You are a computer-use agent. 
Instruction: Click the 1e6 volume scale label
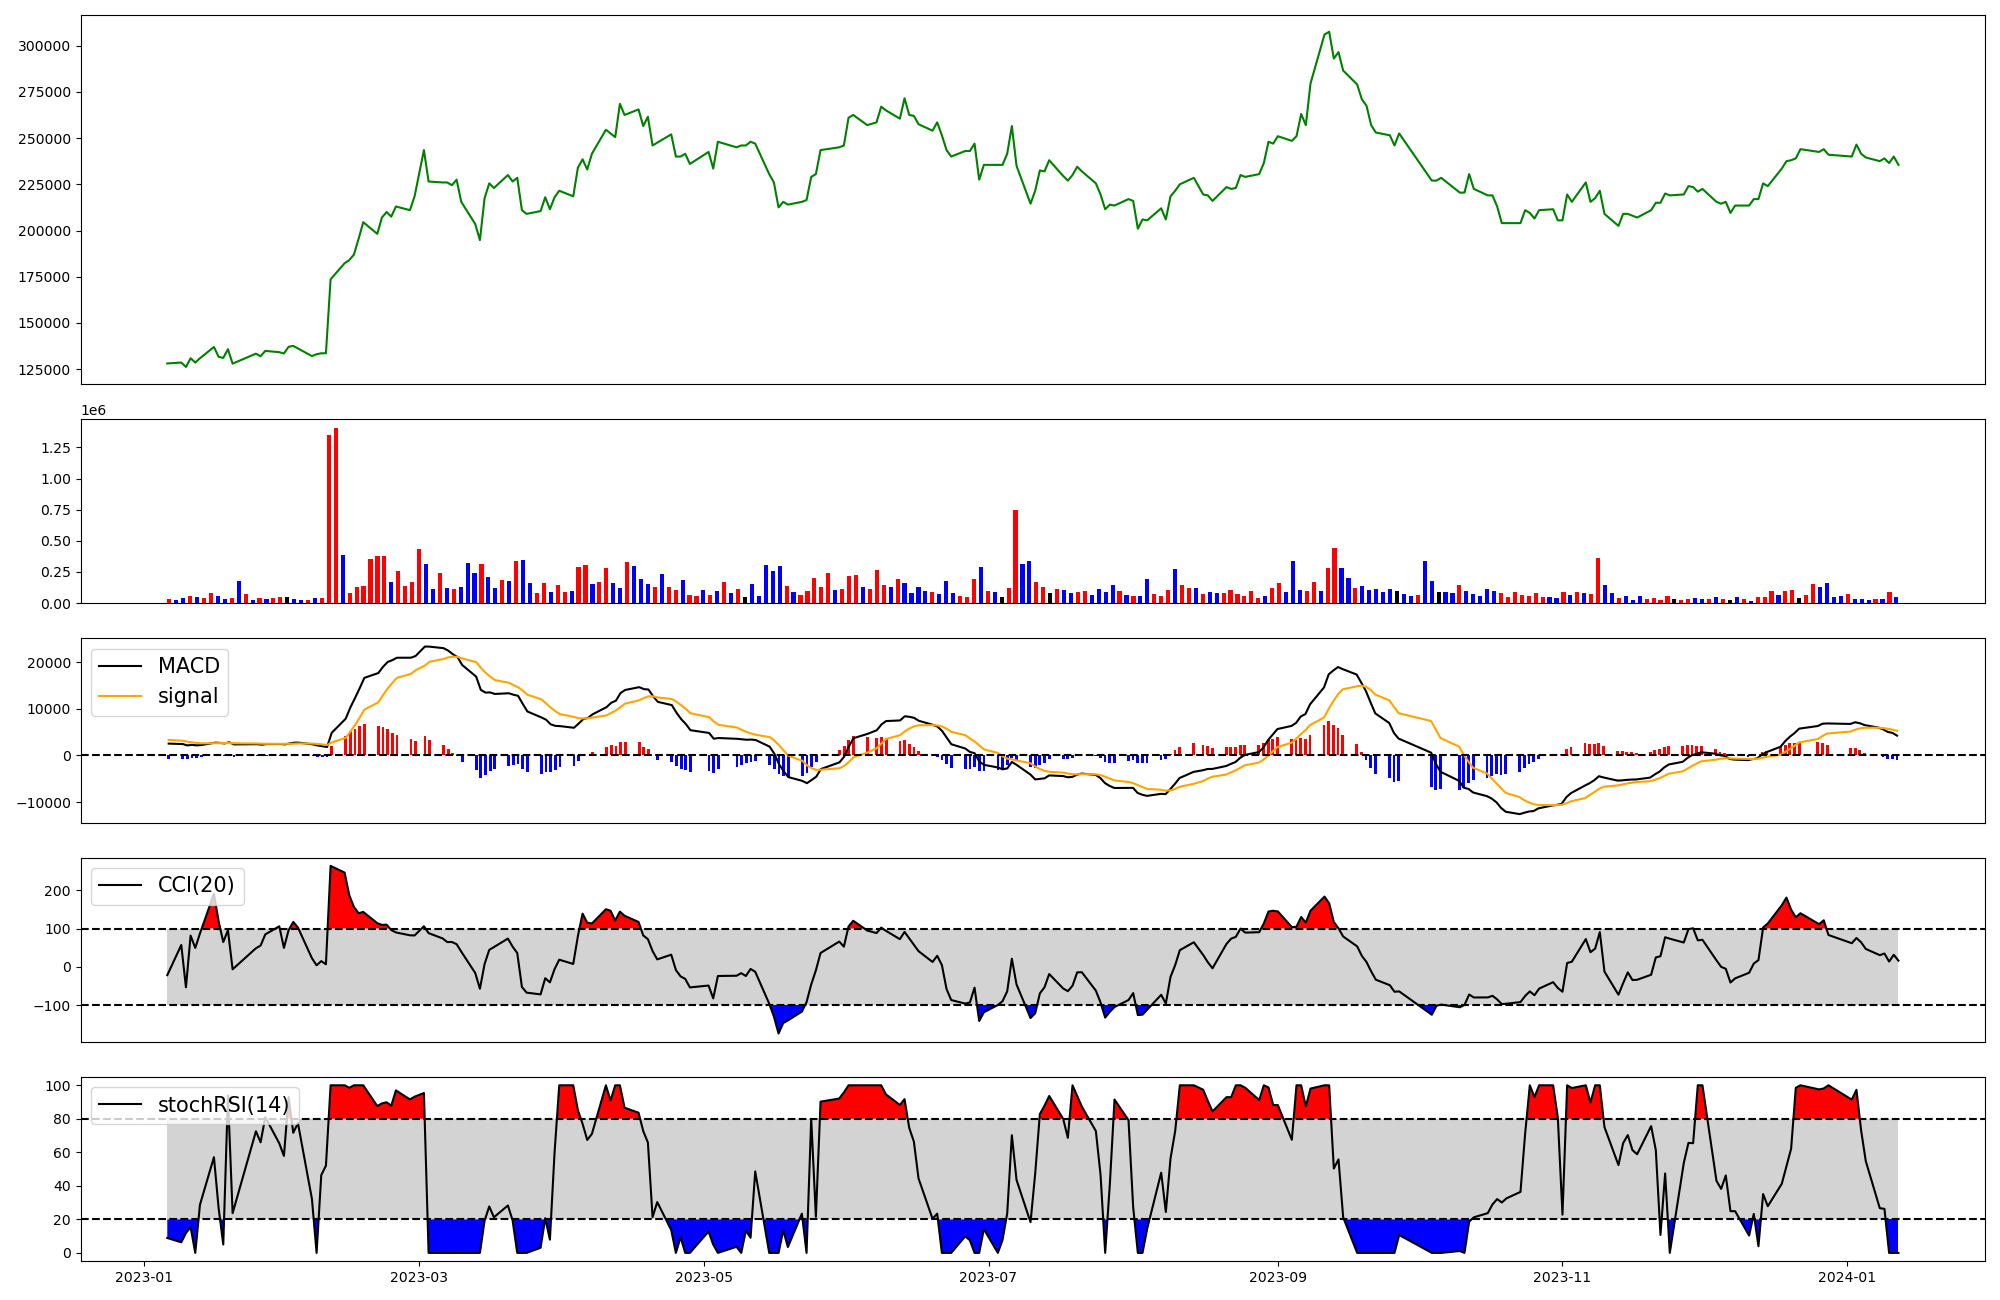click(x=93, y=411)
